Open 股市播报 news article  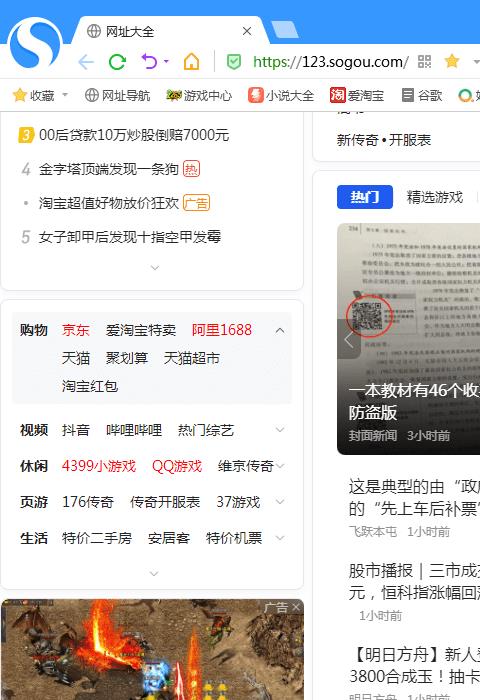pos(414,582)
